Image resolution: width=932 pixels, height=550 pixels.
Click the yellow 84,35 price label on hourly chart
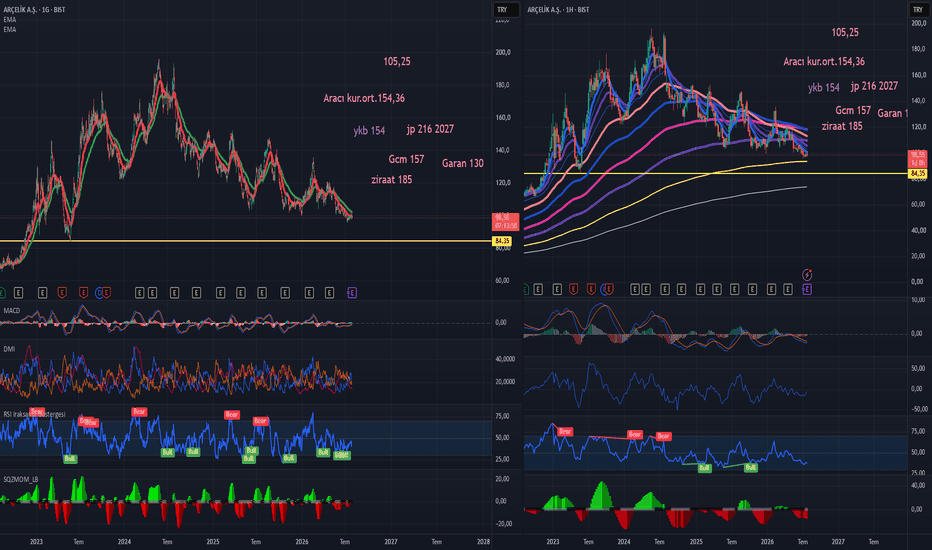pyautogui.click(x=918, y=174)
